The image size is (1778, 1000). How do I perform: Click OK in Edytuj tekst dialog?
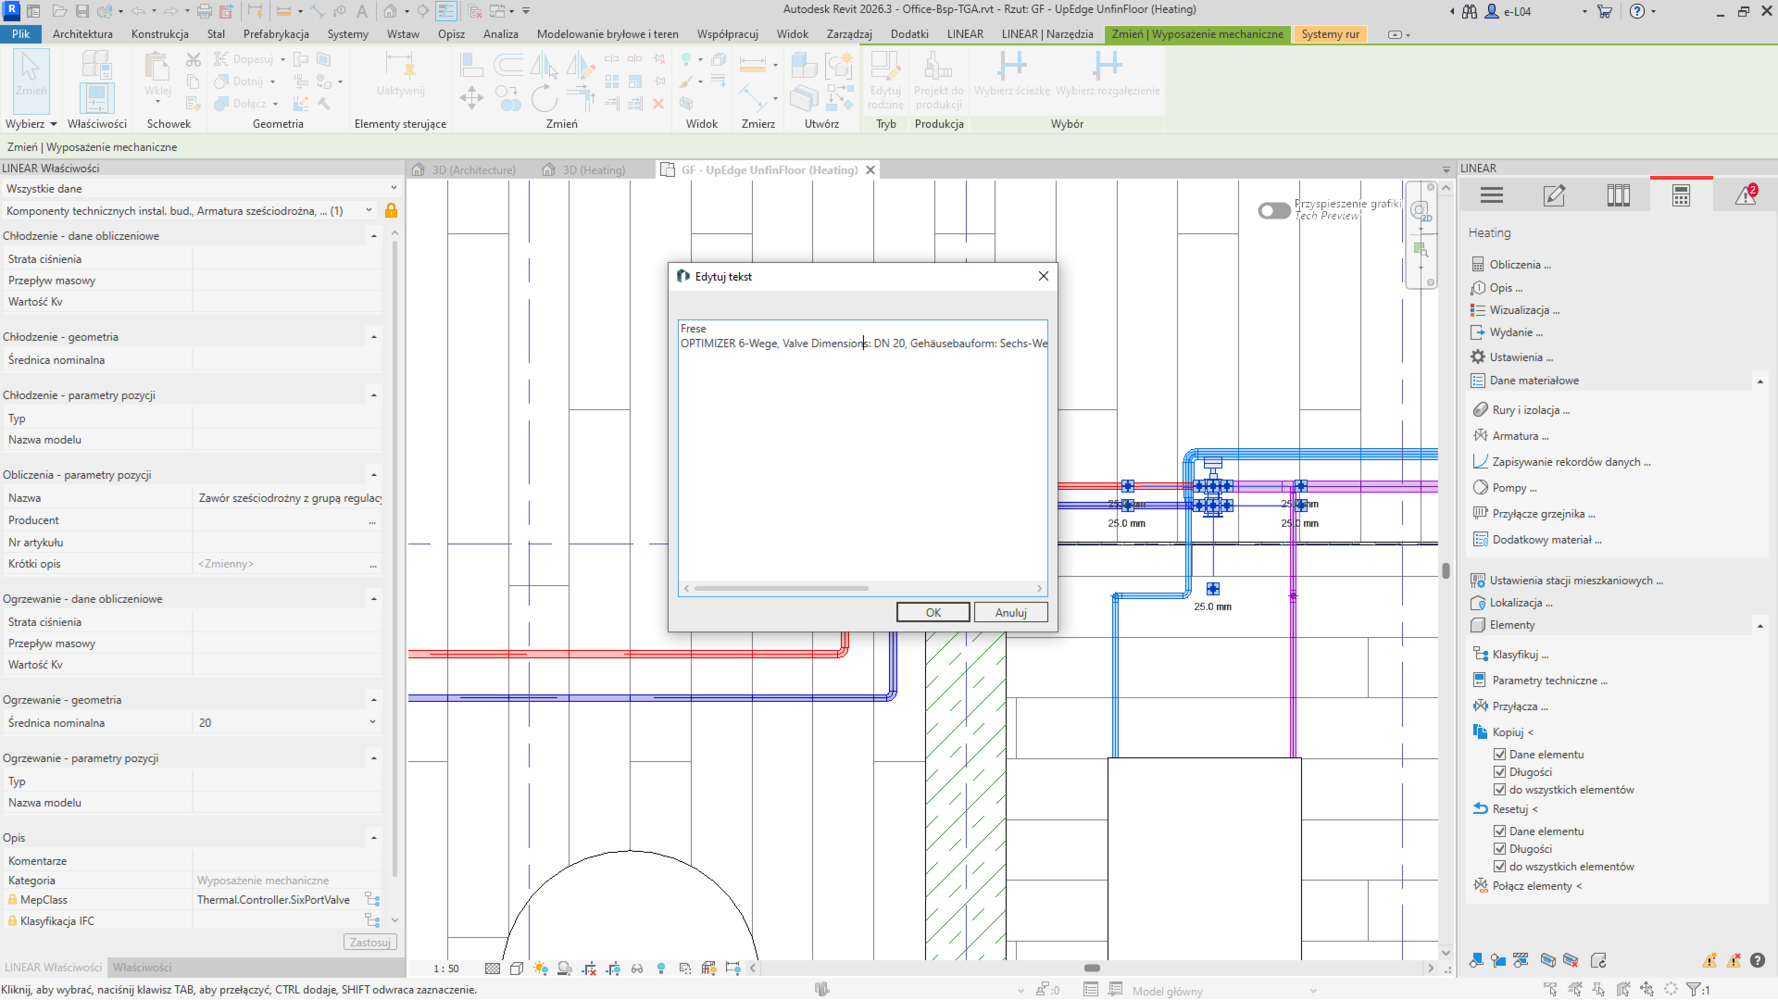click(x=932, y=612)
